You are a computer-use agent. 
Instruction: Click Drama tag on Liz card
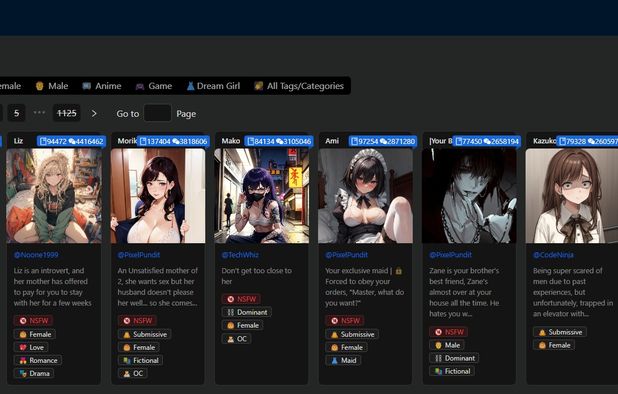coord(34,374)
